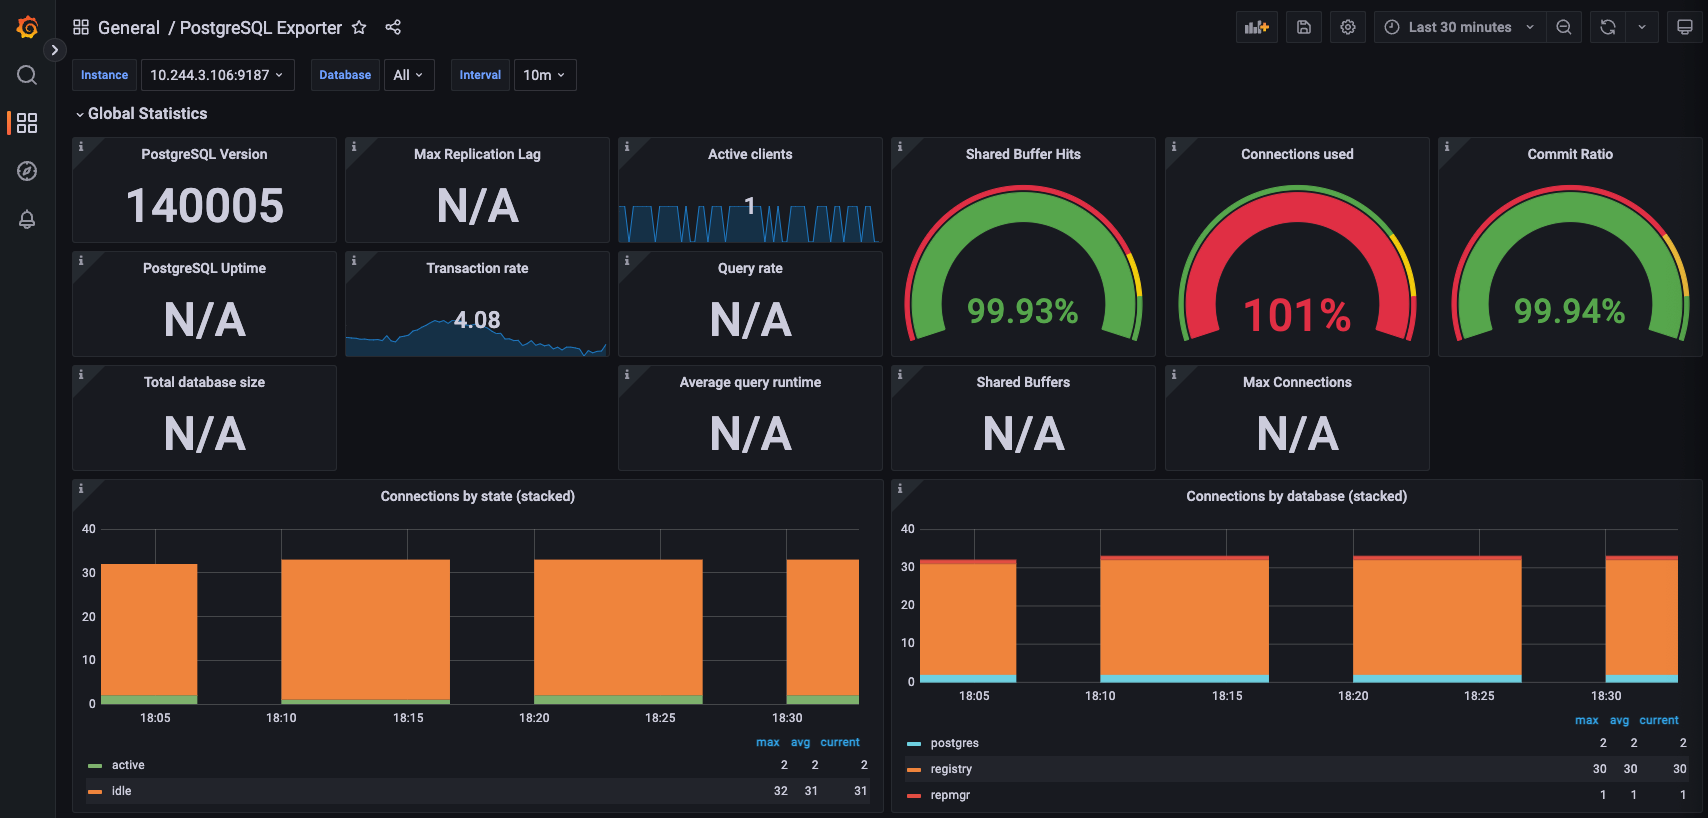Image resolution: width=1708 pixels, height=818 pixels.
Task: Open Connections by database (stacked) title menu
Action: 1296,496
